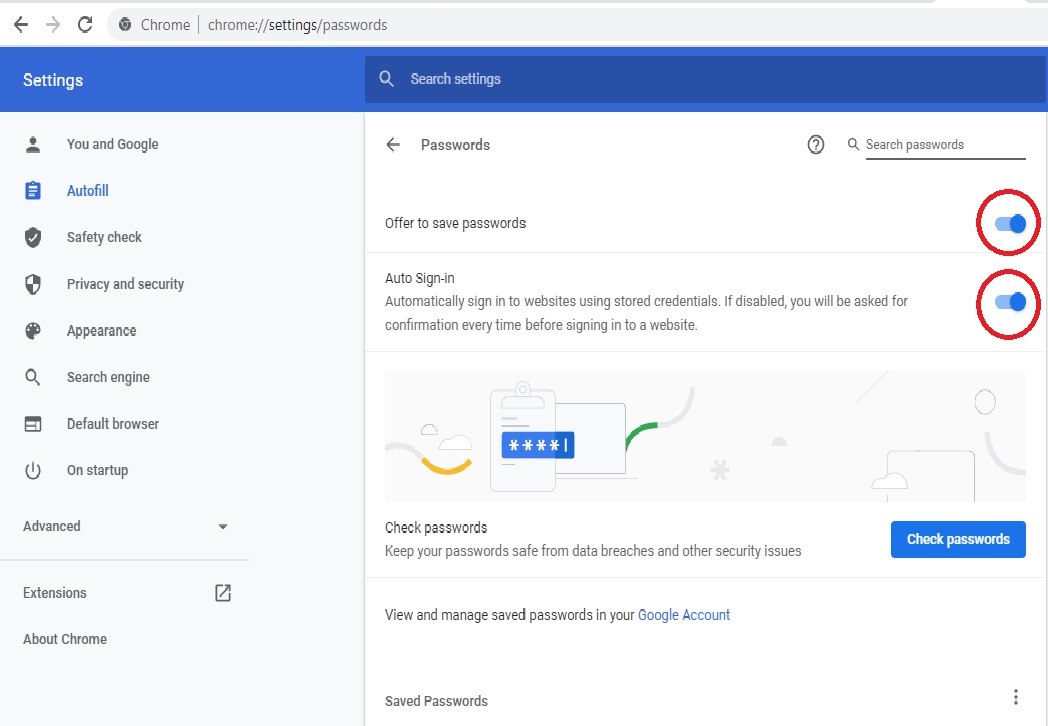This screenshot has height=726, width=1048.
Task: Open Safety check section
Action: click(104, 237)
